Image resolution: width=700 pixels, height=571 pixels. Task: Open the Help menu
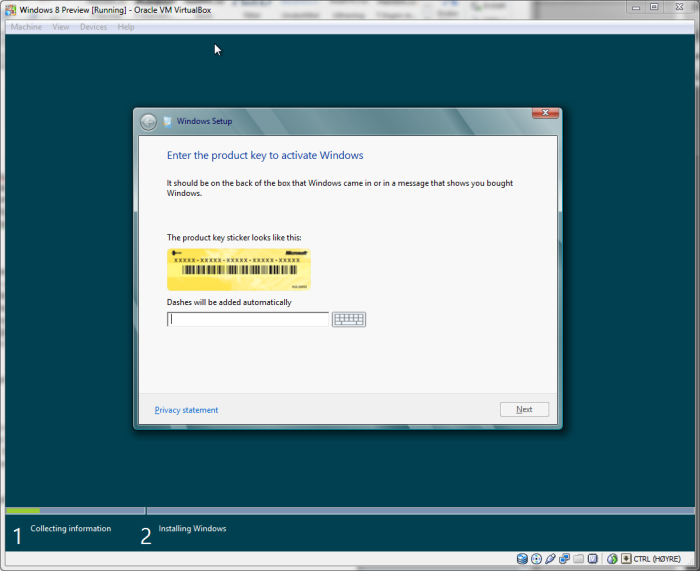coord(126,27)
